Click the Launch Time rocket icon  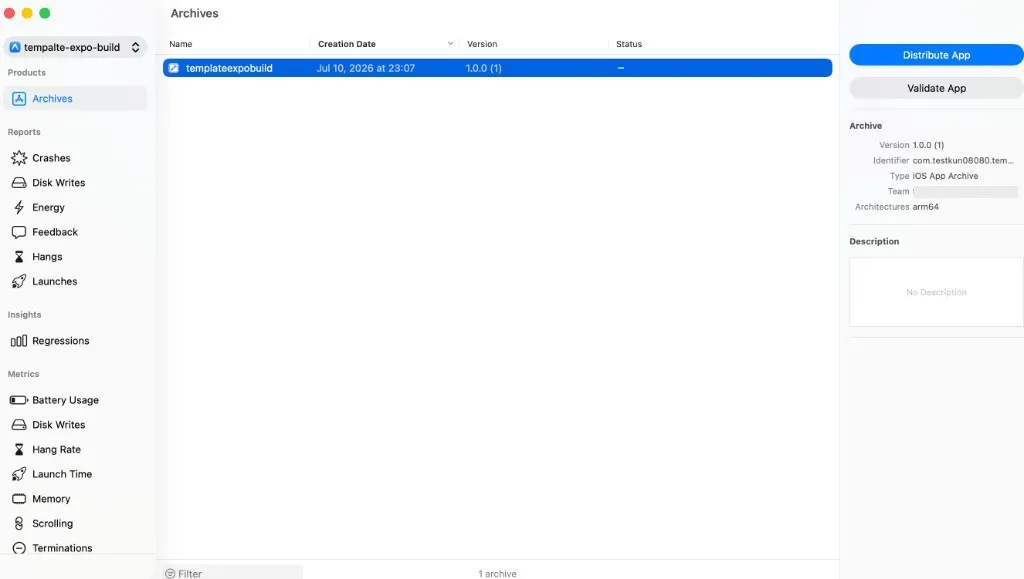(19, 474)
